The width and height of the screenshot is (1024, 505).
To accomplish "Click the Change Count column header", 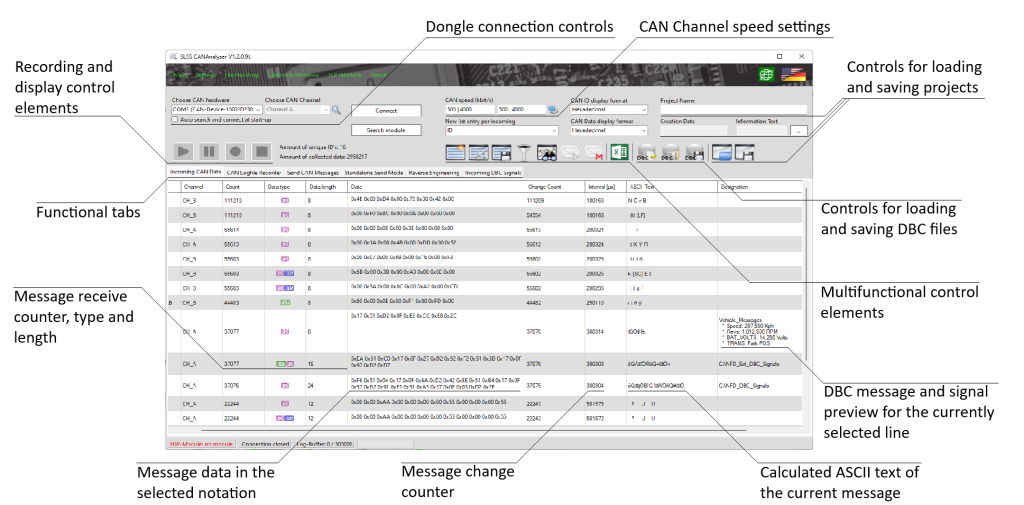I will click(x=545, y=186).
